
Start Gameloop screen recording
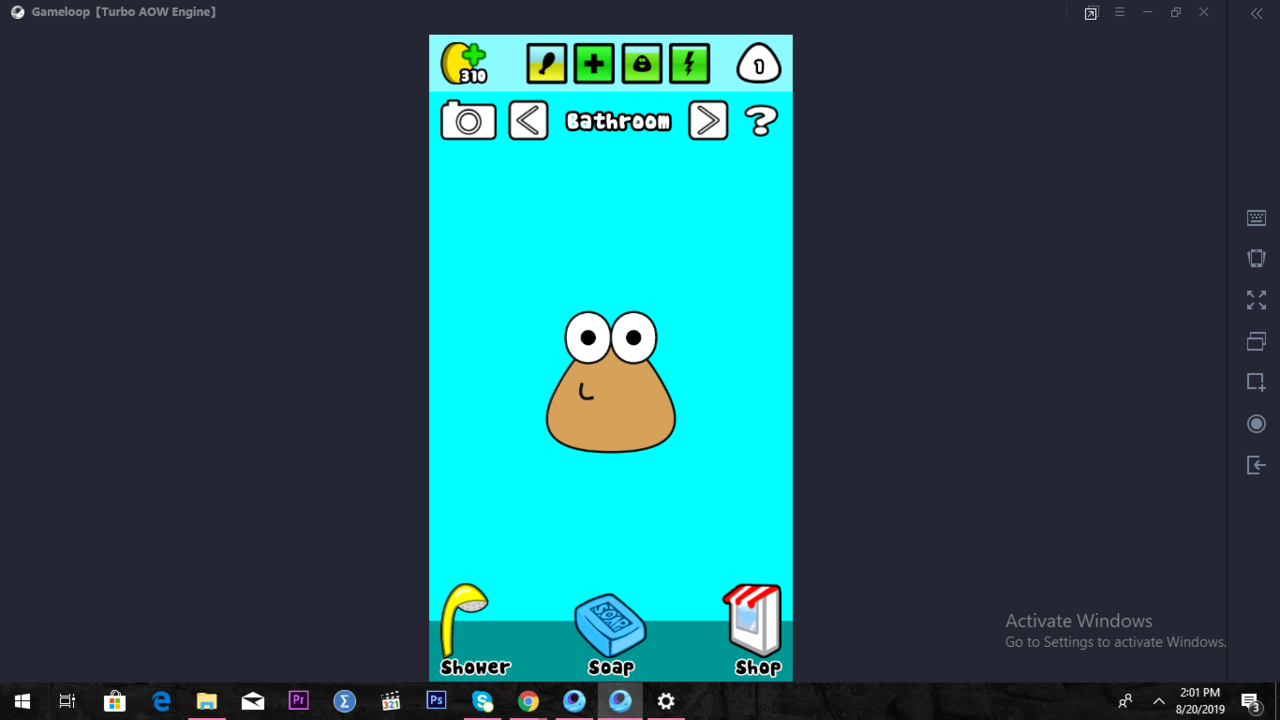click(x=1257, y=424)
